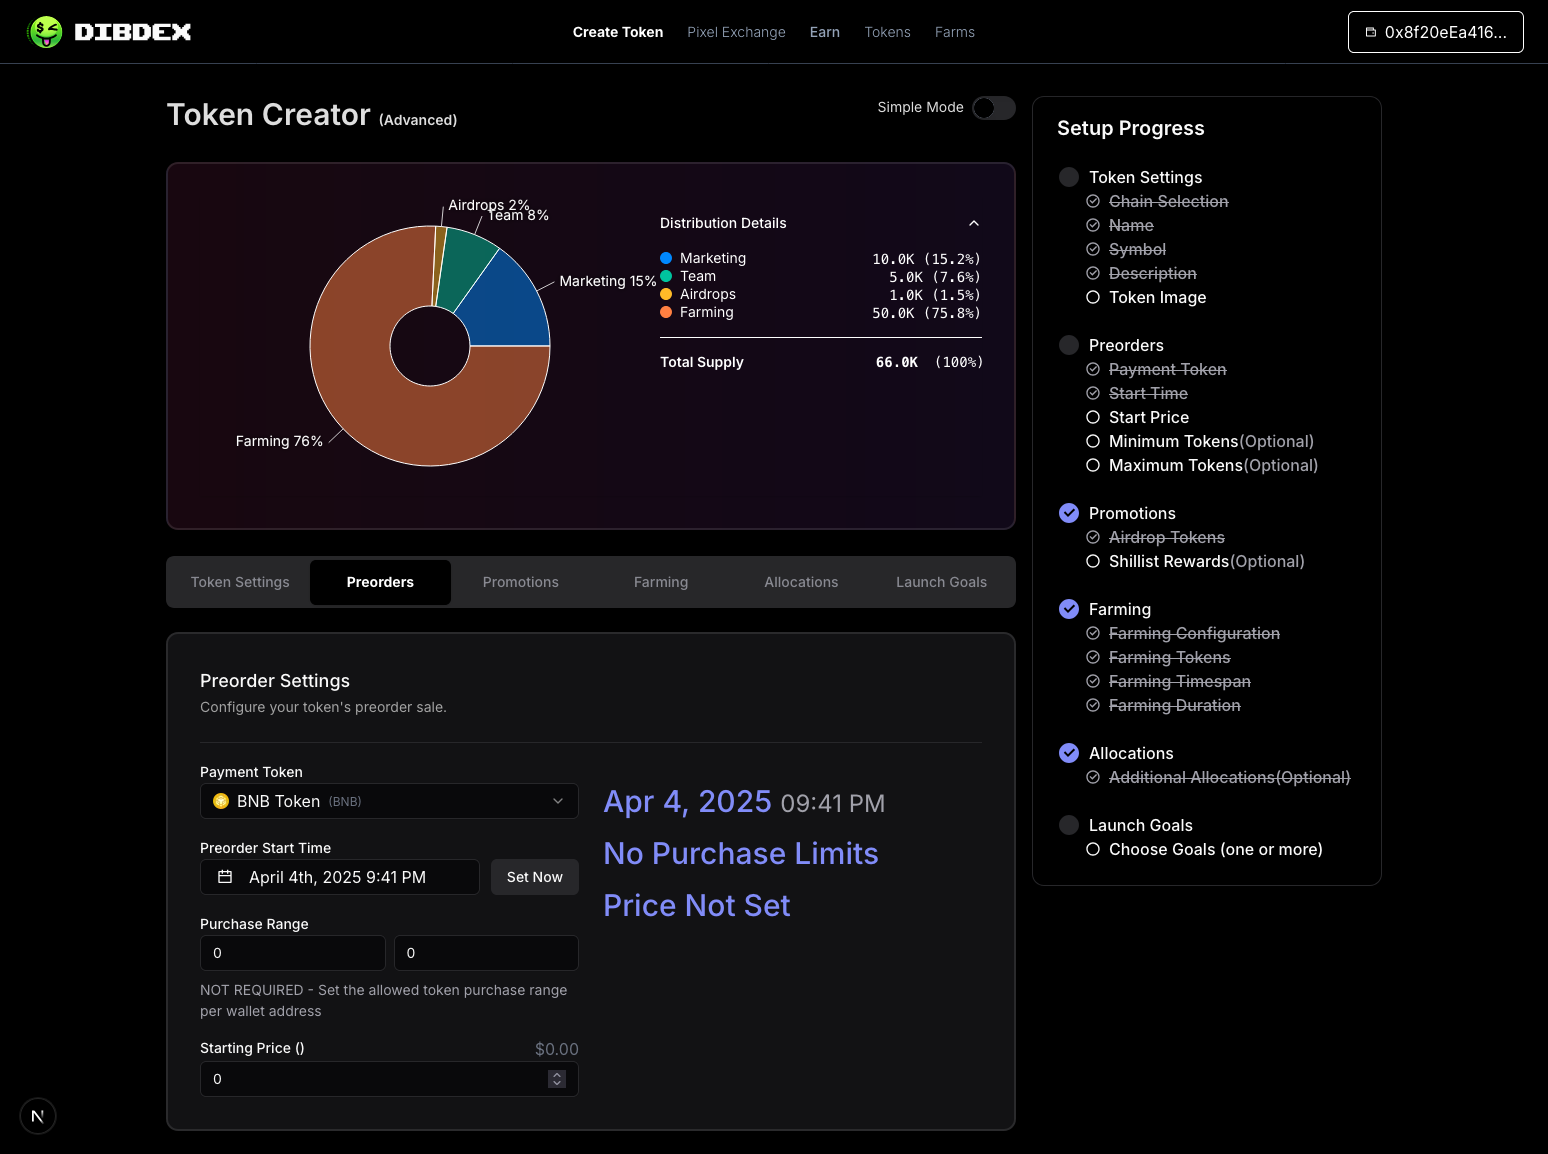
Task: Click the first Purchase Range input field
Action: [292, 953]
